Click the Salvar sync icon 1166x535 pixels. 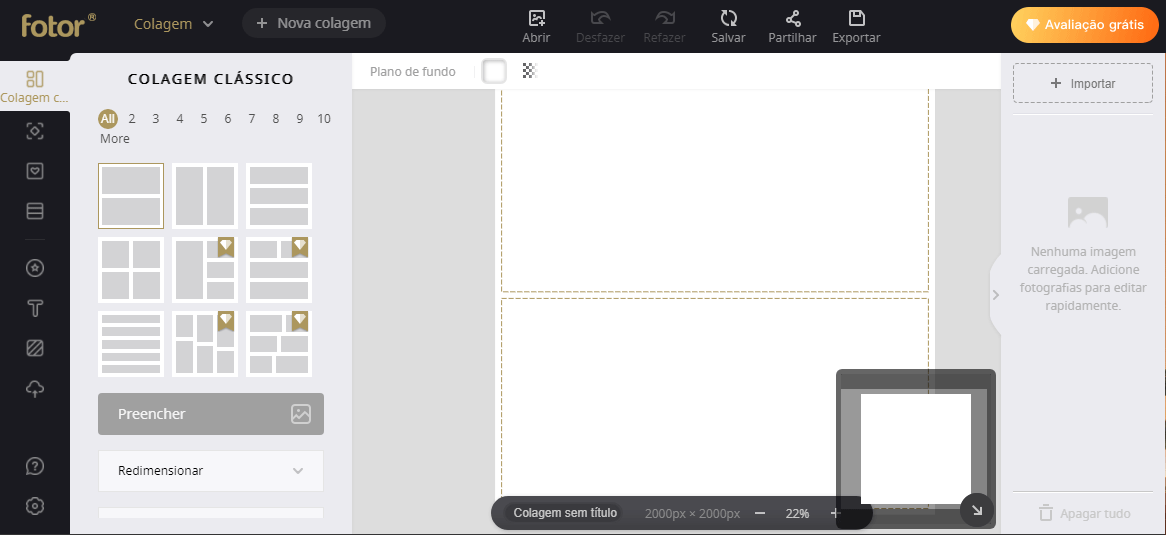tap(728, 18)
